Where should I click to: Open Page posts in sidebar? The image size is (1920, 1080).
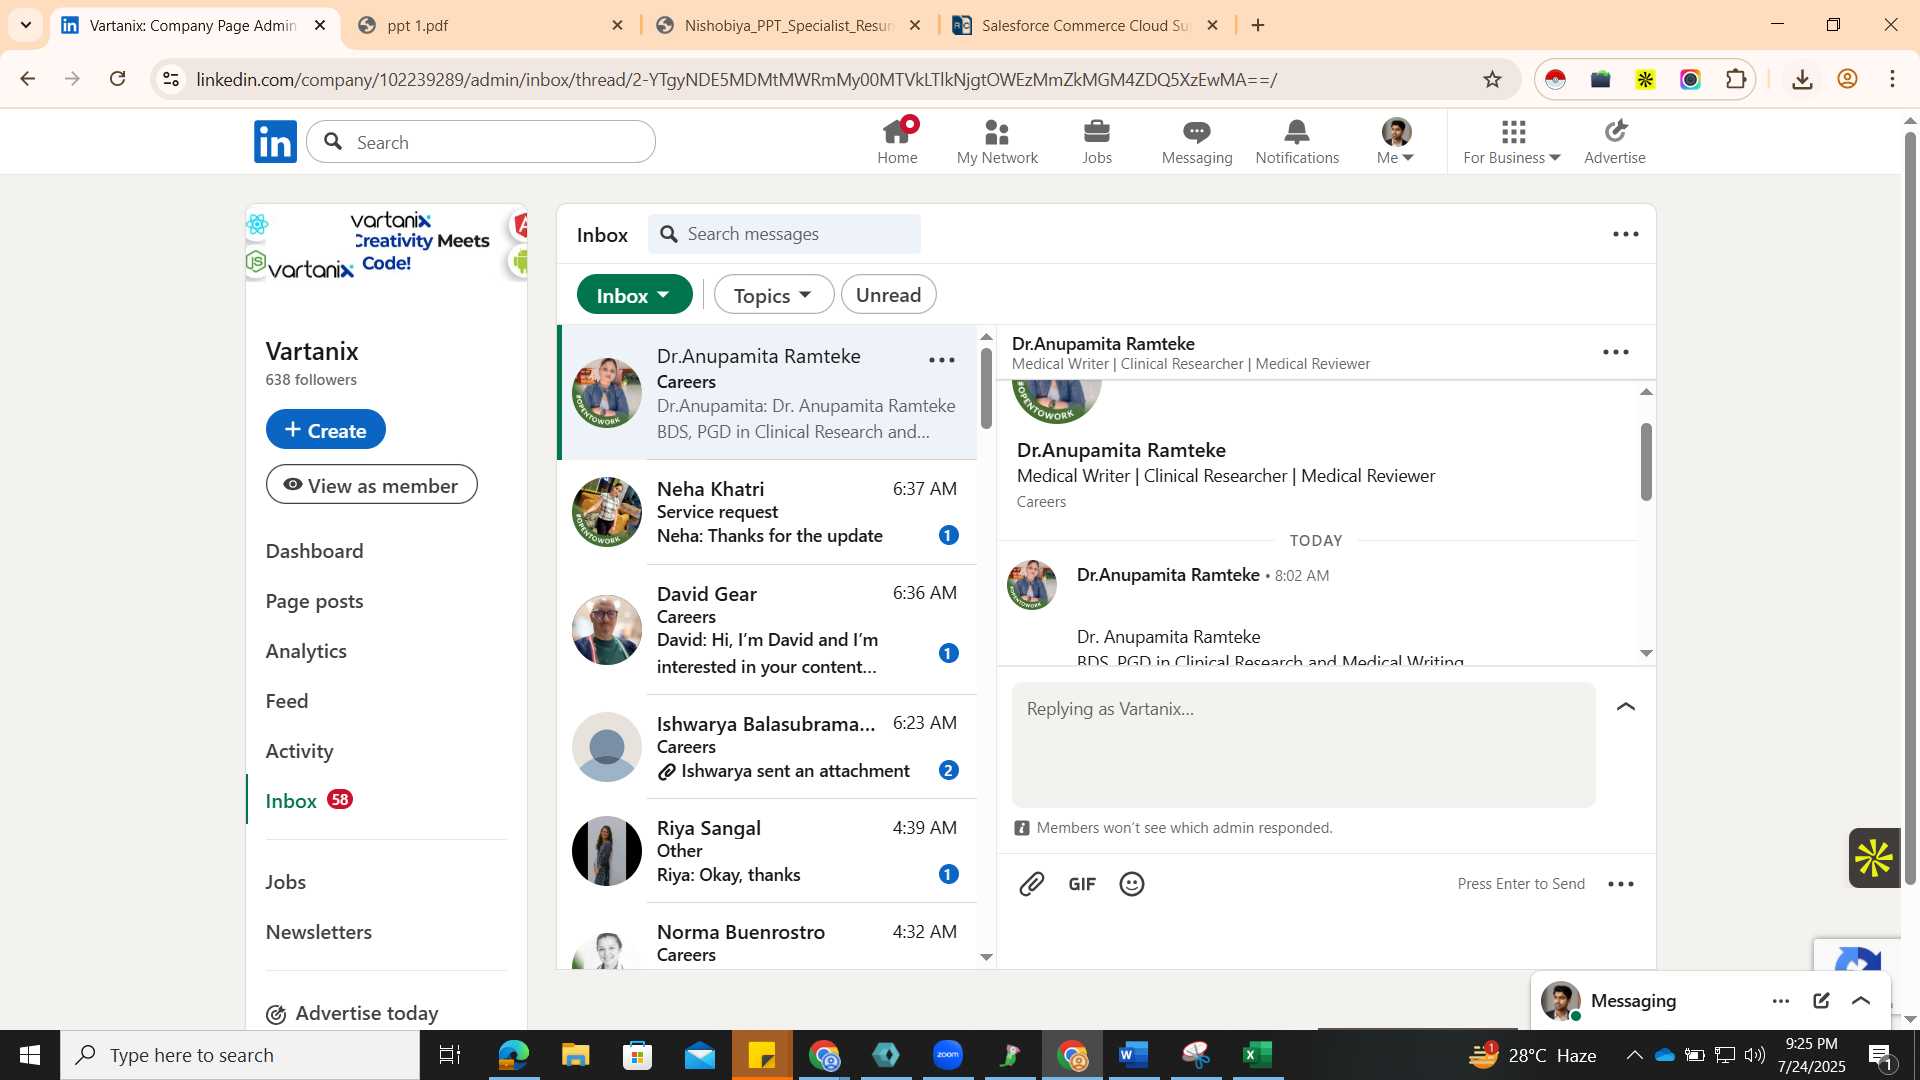tap(314, 601)
